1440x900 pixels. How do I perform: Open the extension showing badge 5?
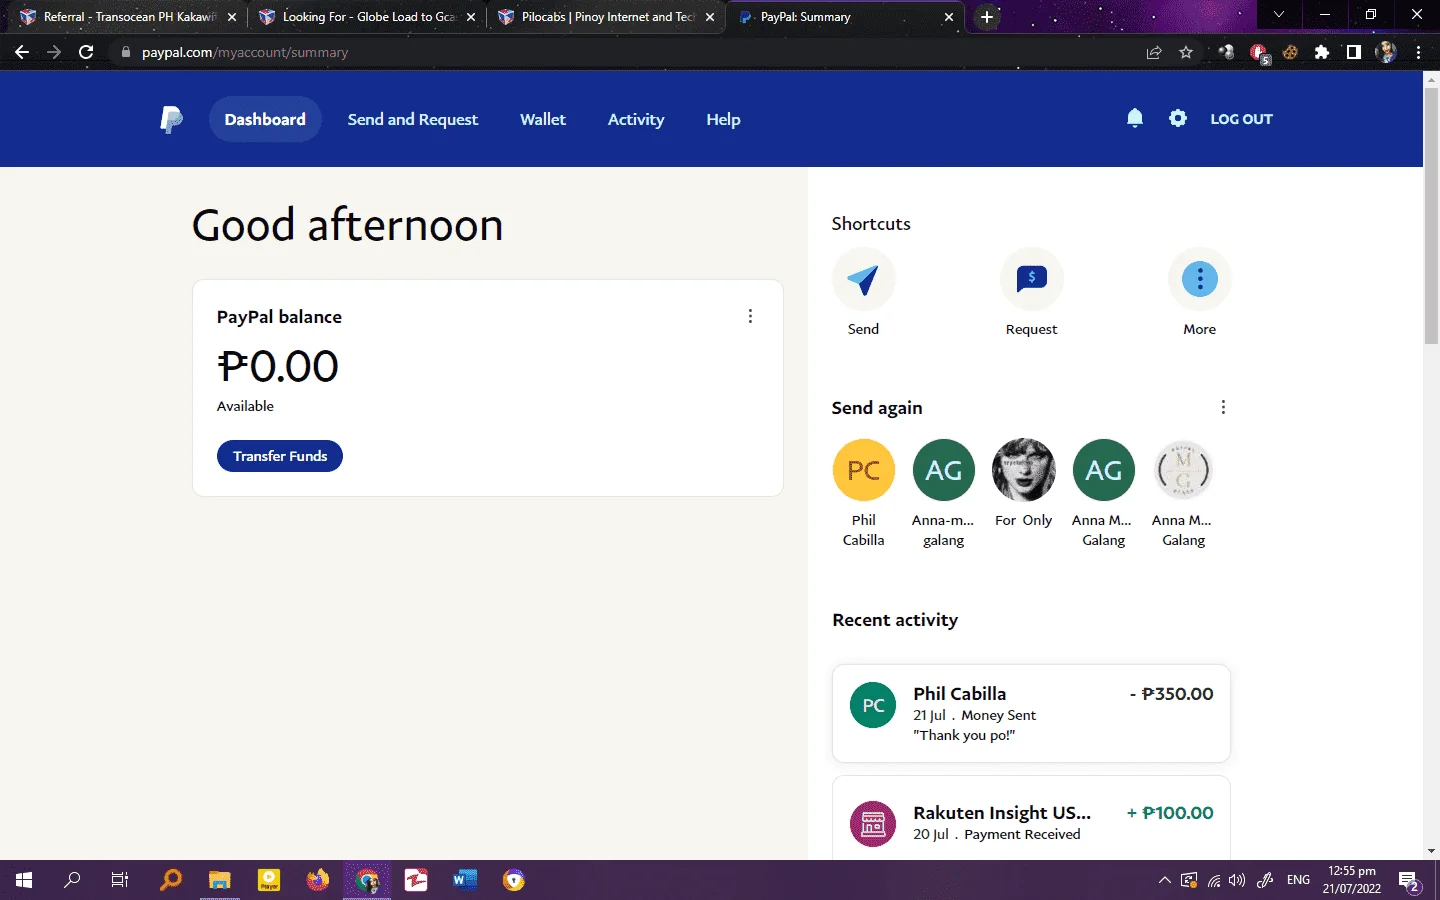[1259, 53]
